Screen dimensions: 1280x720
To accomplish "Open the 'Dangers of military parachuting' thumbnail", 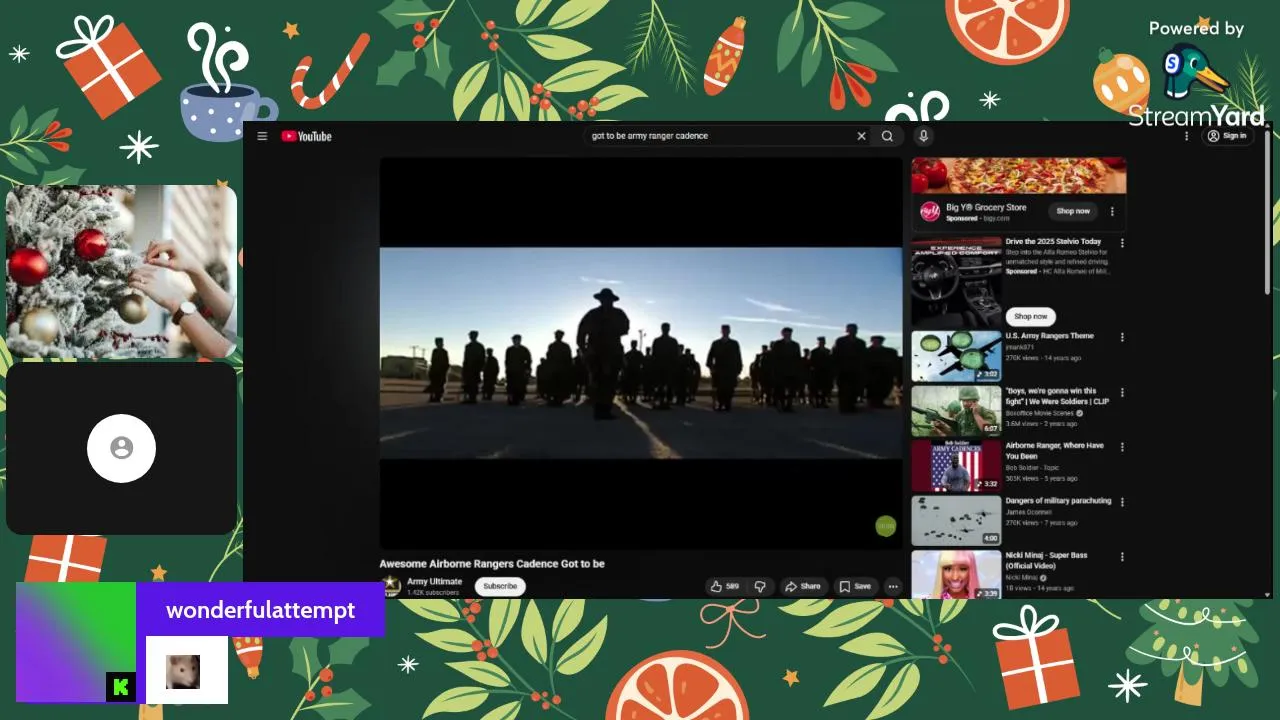I will click(956, 521).
